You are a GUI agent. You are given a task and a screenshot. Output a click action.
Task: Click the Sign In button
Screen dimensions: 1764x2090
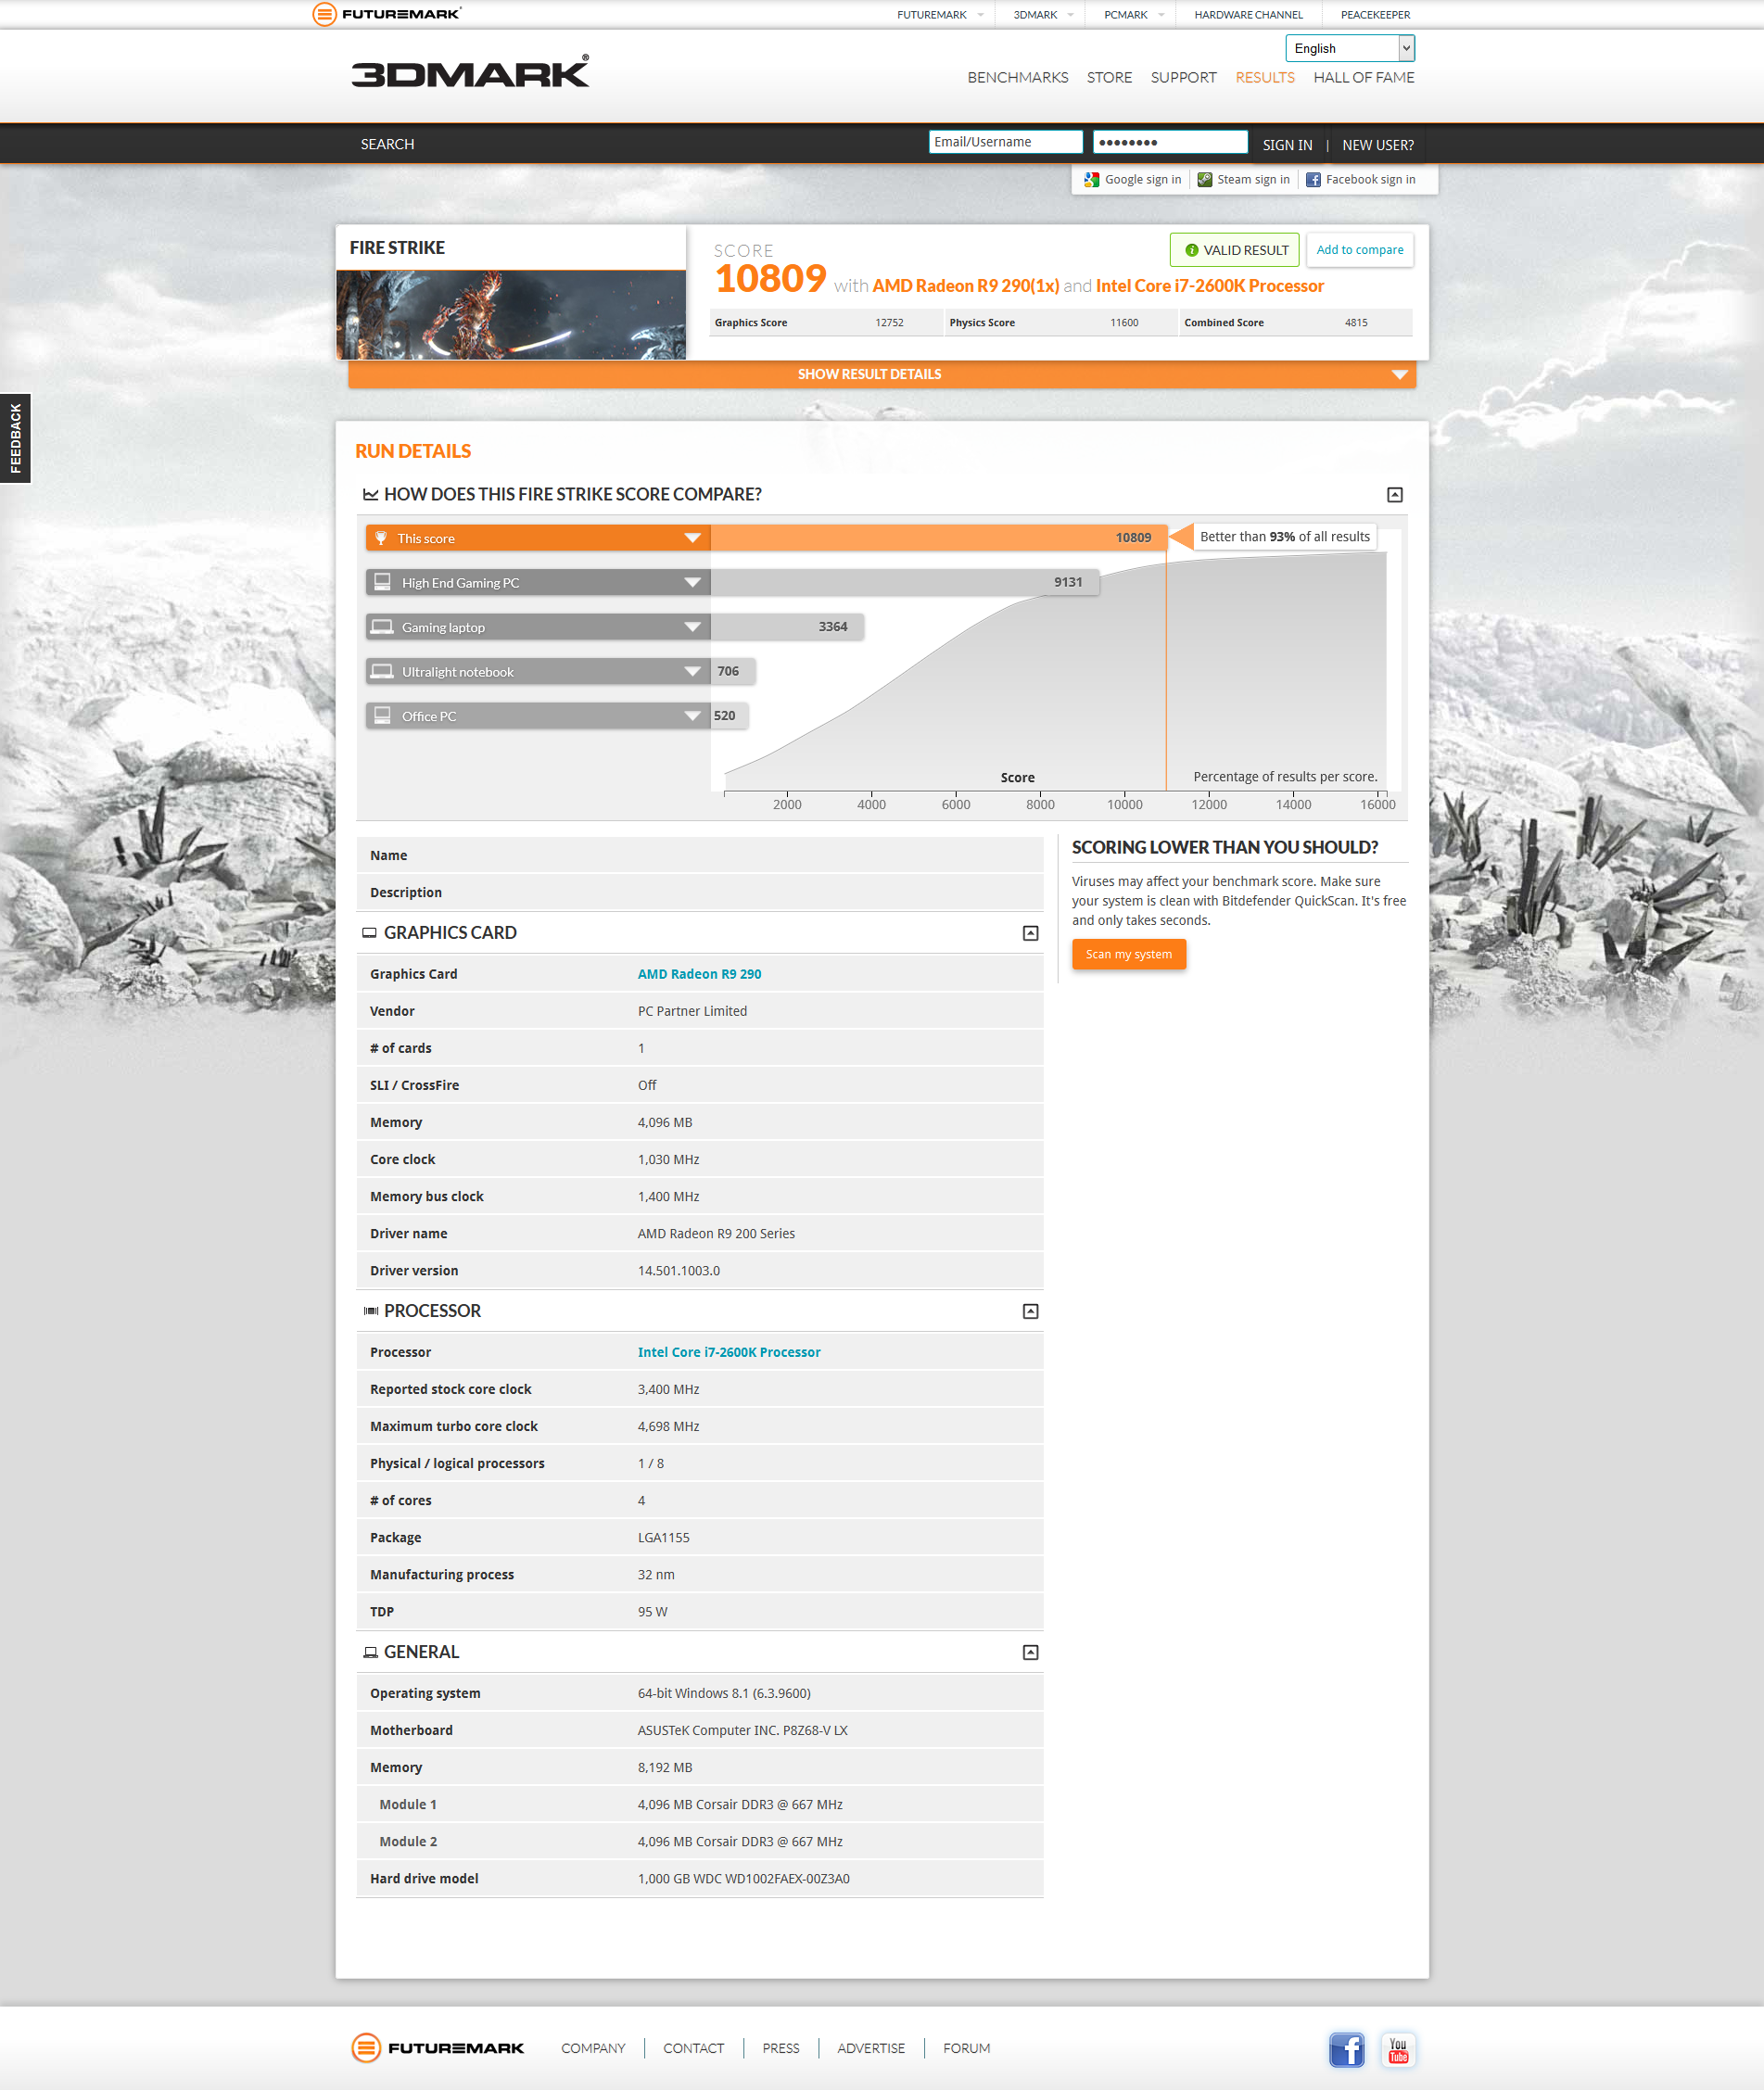click(1287, 145)
